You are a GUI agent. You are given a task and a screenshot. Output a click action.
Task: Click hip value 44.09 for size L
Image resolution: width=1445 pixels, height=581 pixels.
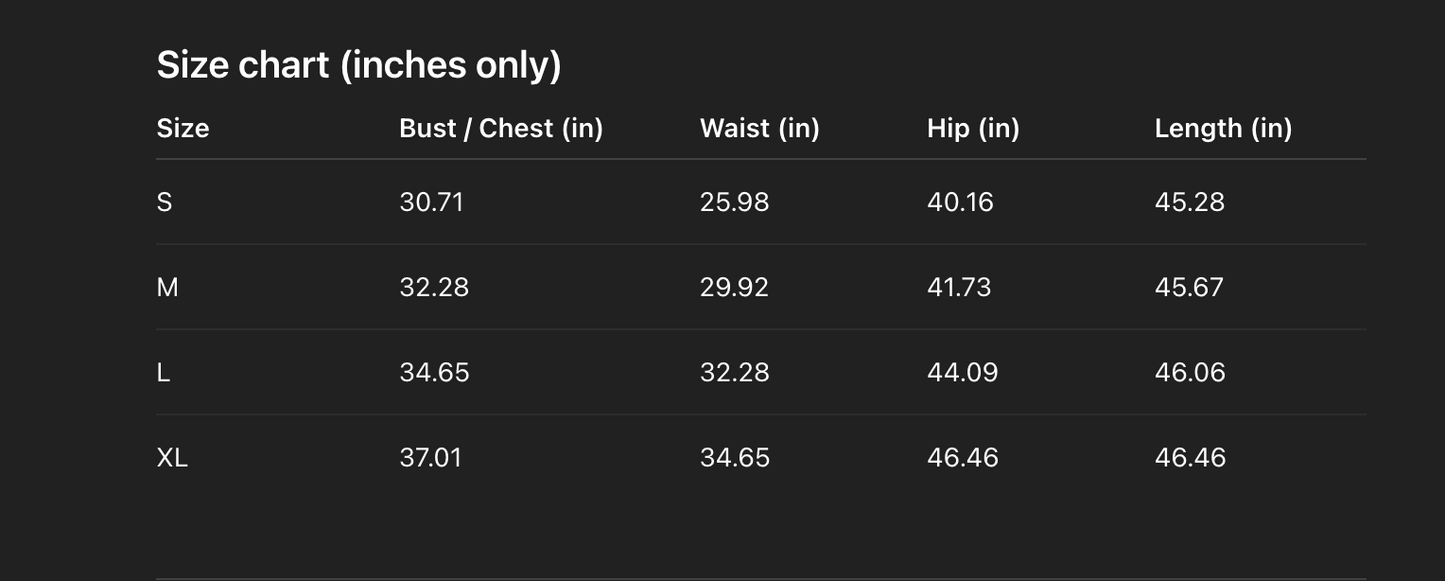point(962,372)
